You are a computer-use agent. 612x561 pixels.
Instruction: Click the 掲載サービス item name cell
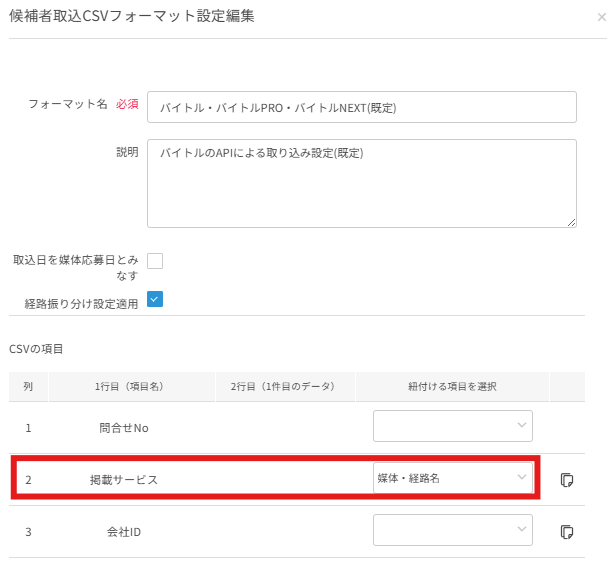(124, 480)
